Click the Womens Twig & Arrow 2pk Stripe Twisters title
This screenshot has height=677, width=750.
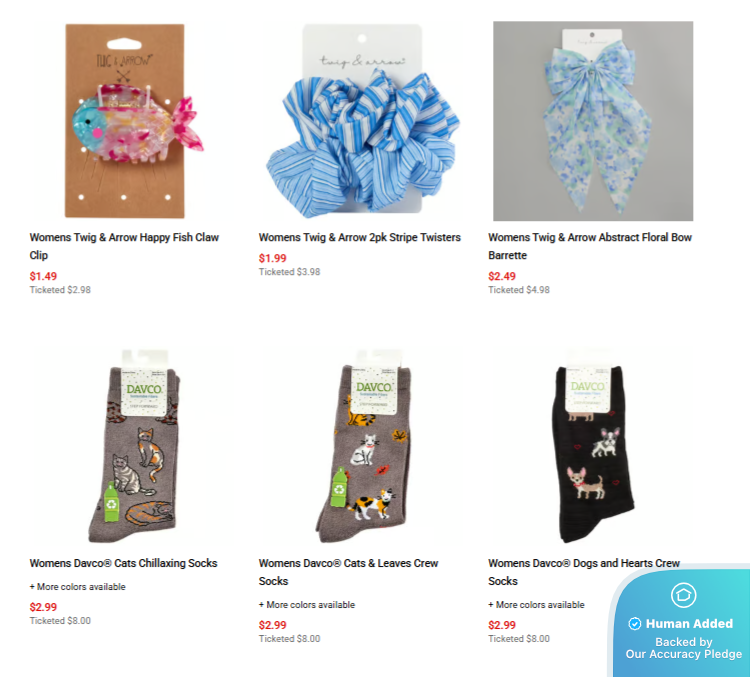360,237
